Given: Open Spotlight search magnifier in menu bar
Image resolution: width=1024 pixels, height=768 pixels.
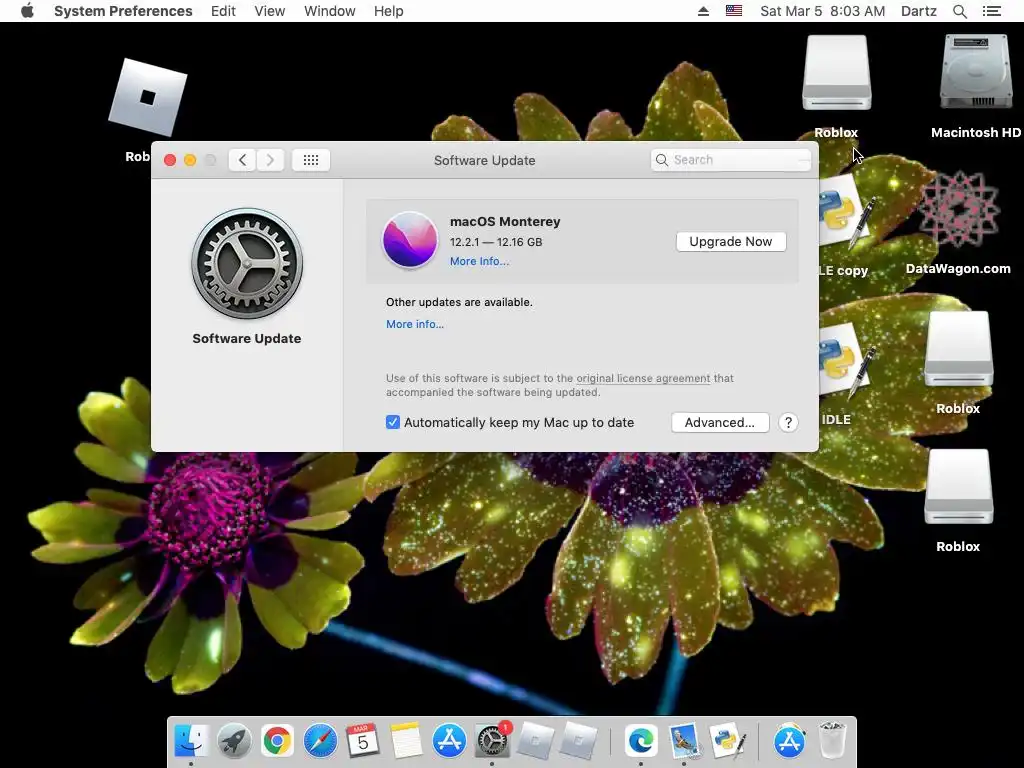Looking at the screenshot, I should coord(960,11).
